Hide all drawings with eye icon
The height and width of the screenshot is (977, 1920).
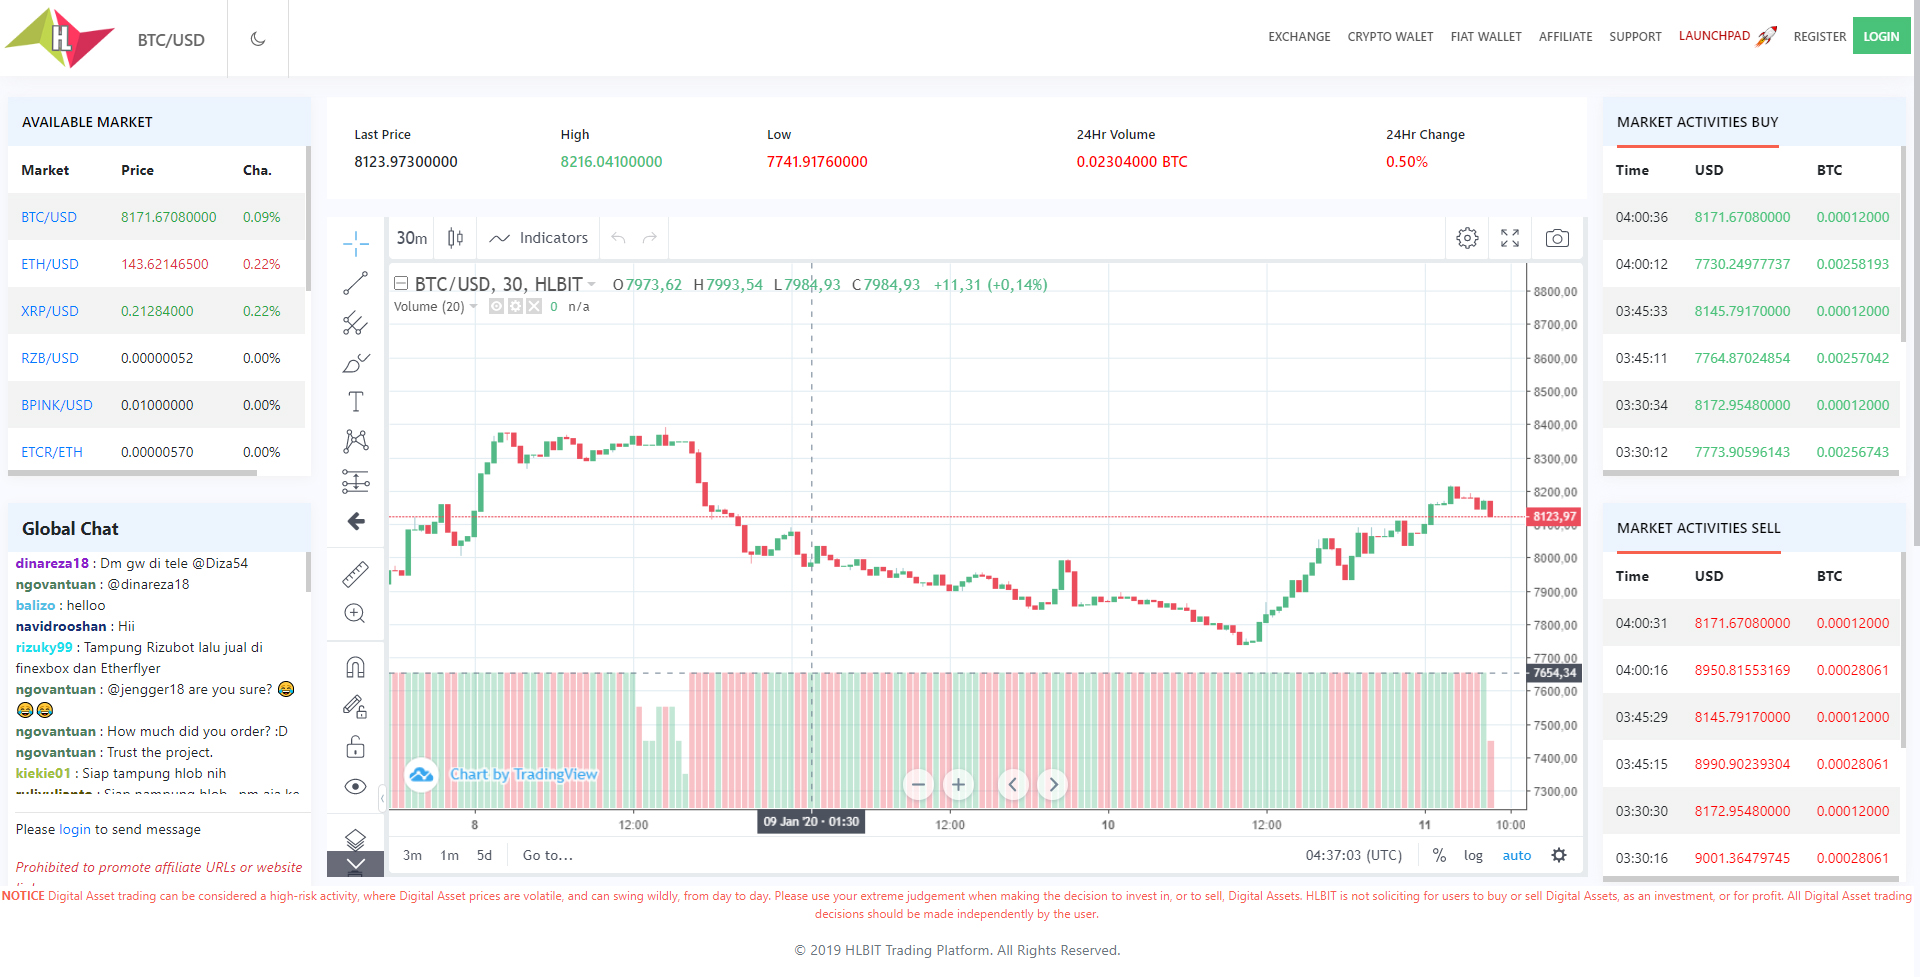click(x=355, y=787)
